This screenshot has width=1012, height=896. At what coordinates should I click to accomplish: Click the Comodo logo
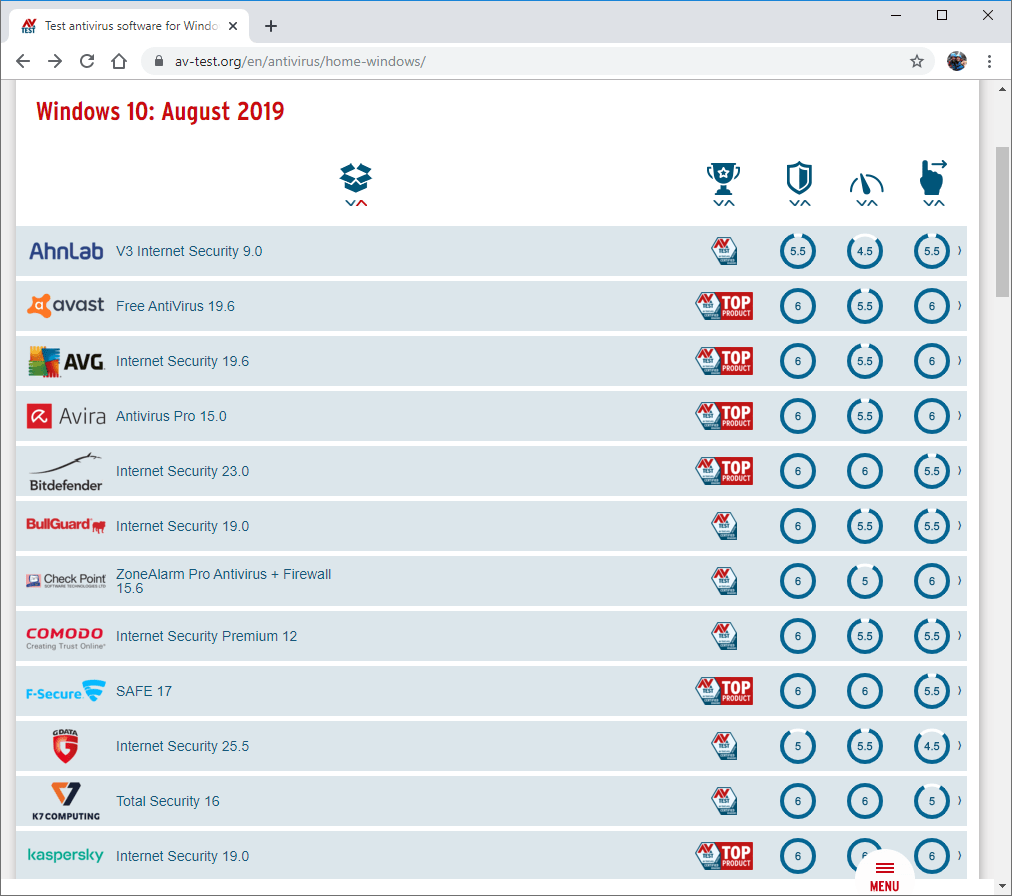(x=65, y=638)
